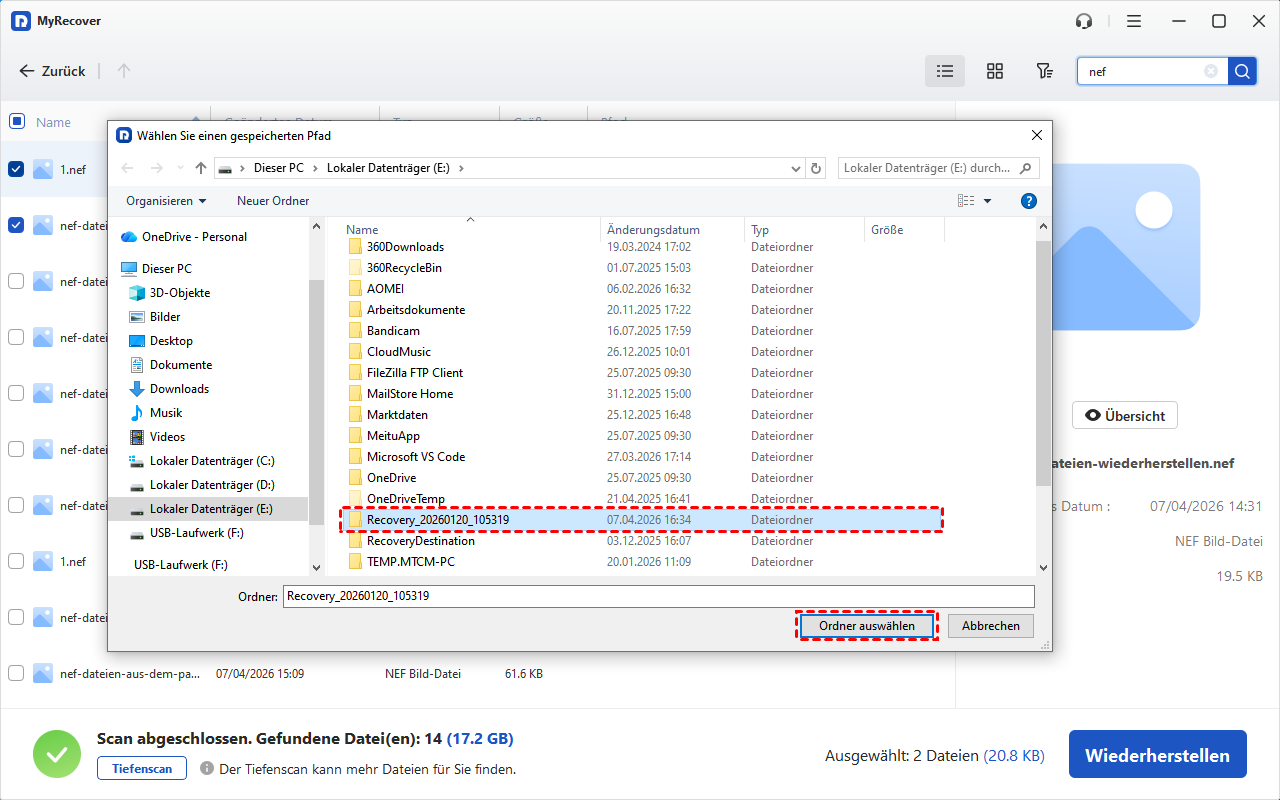Go up one folder level in dialog
The image size is (1280, 800).
pos(201,168)
